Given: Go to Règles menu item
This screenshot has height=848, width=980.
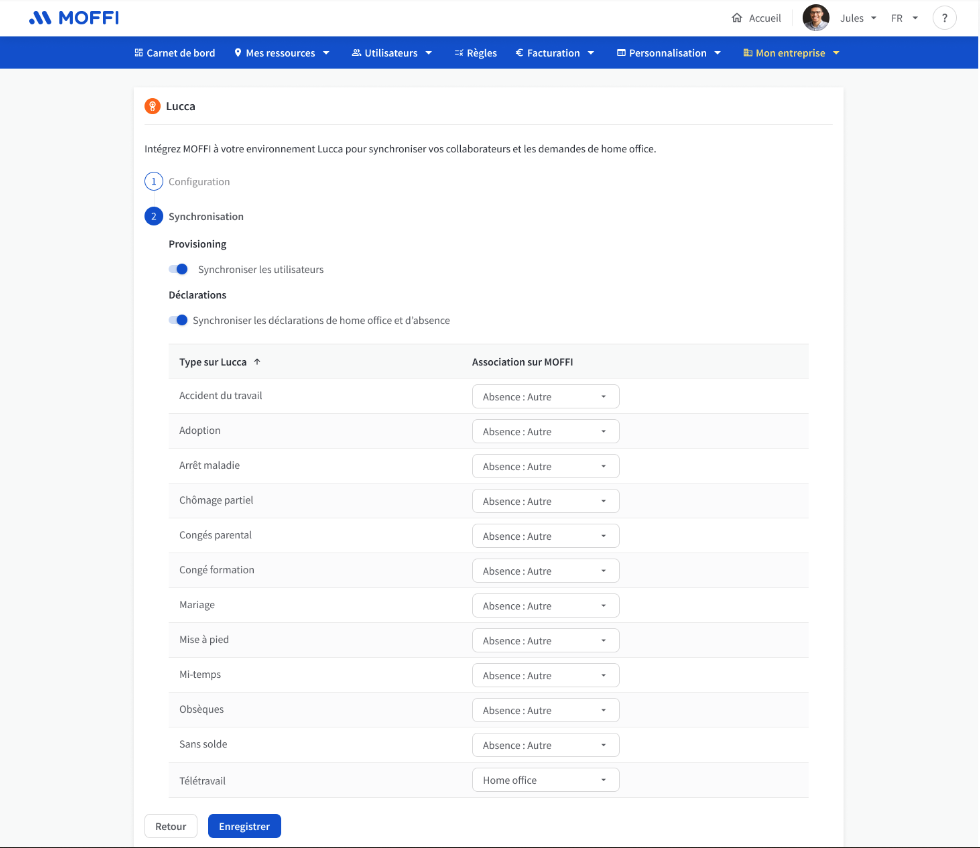Looking at the screenshot, I should (x=476, y=53).
